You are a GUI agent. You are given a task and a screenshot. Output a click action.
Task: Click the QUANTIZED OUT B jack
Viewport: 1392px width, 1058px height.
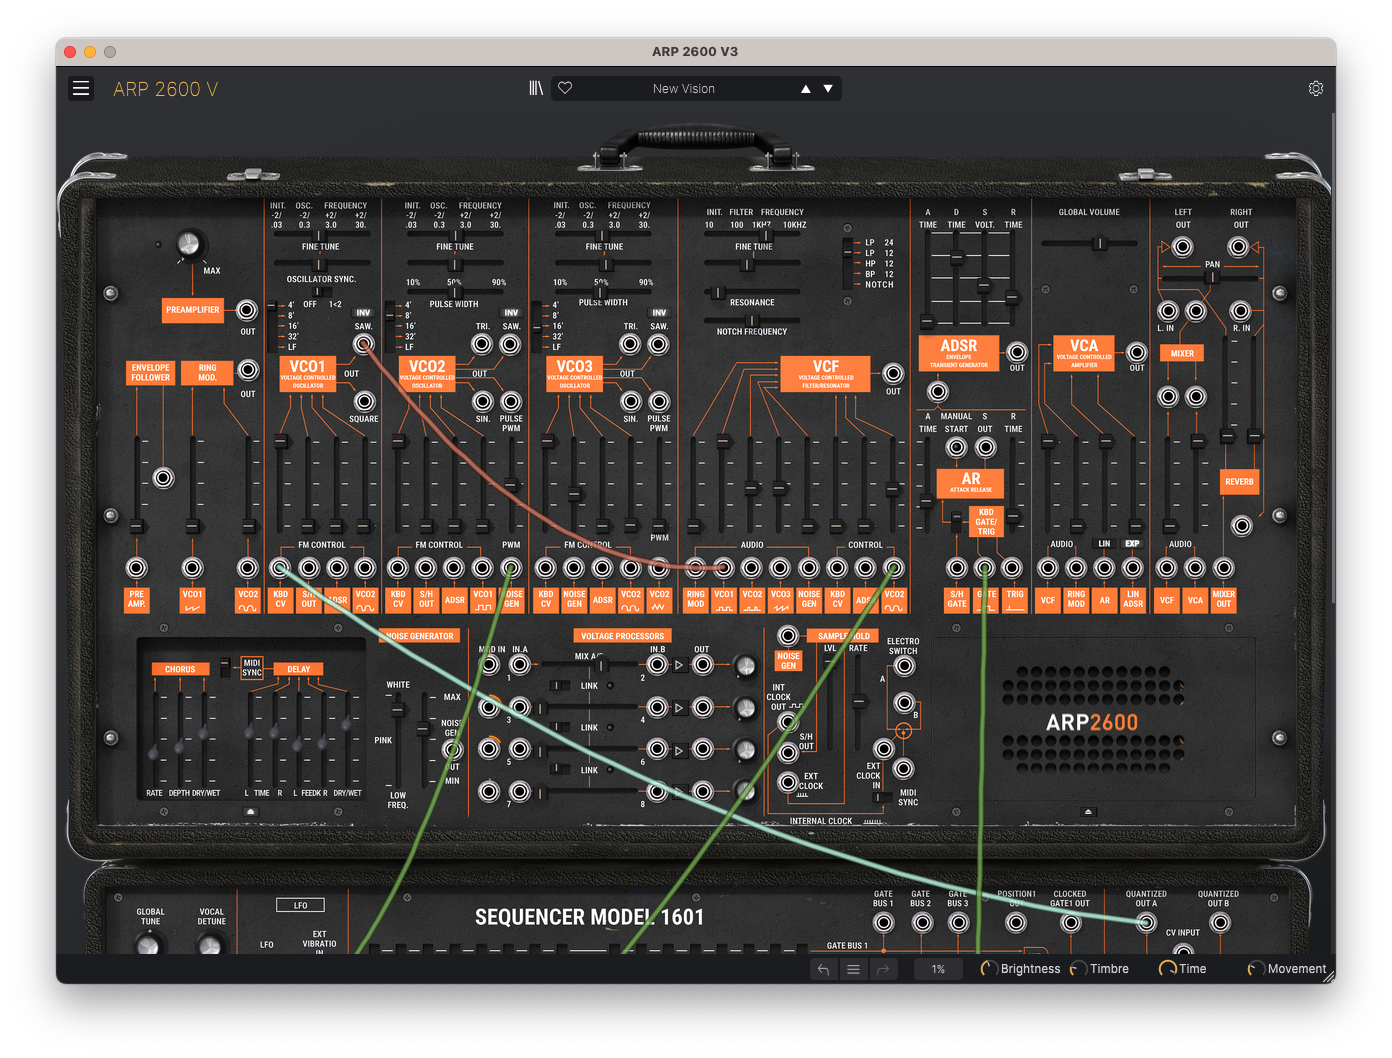(1220, 923)
